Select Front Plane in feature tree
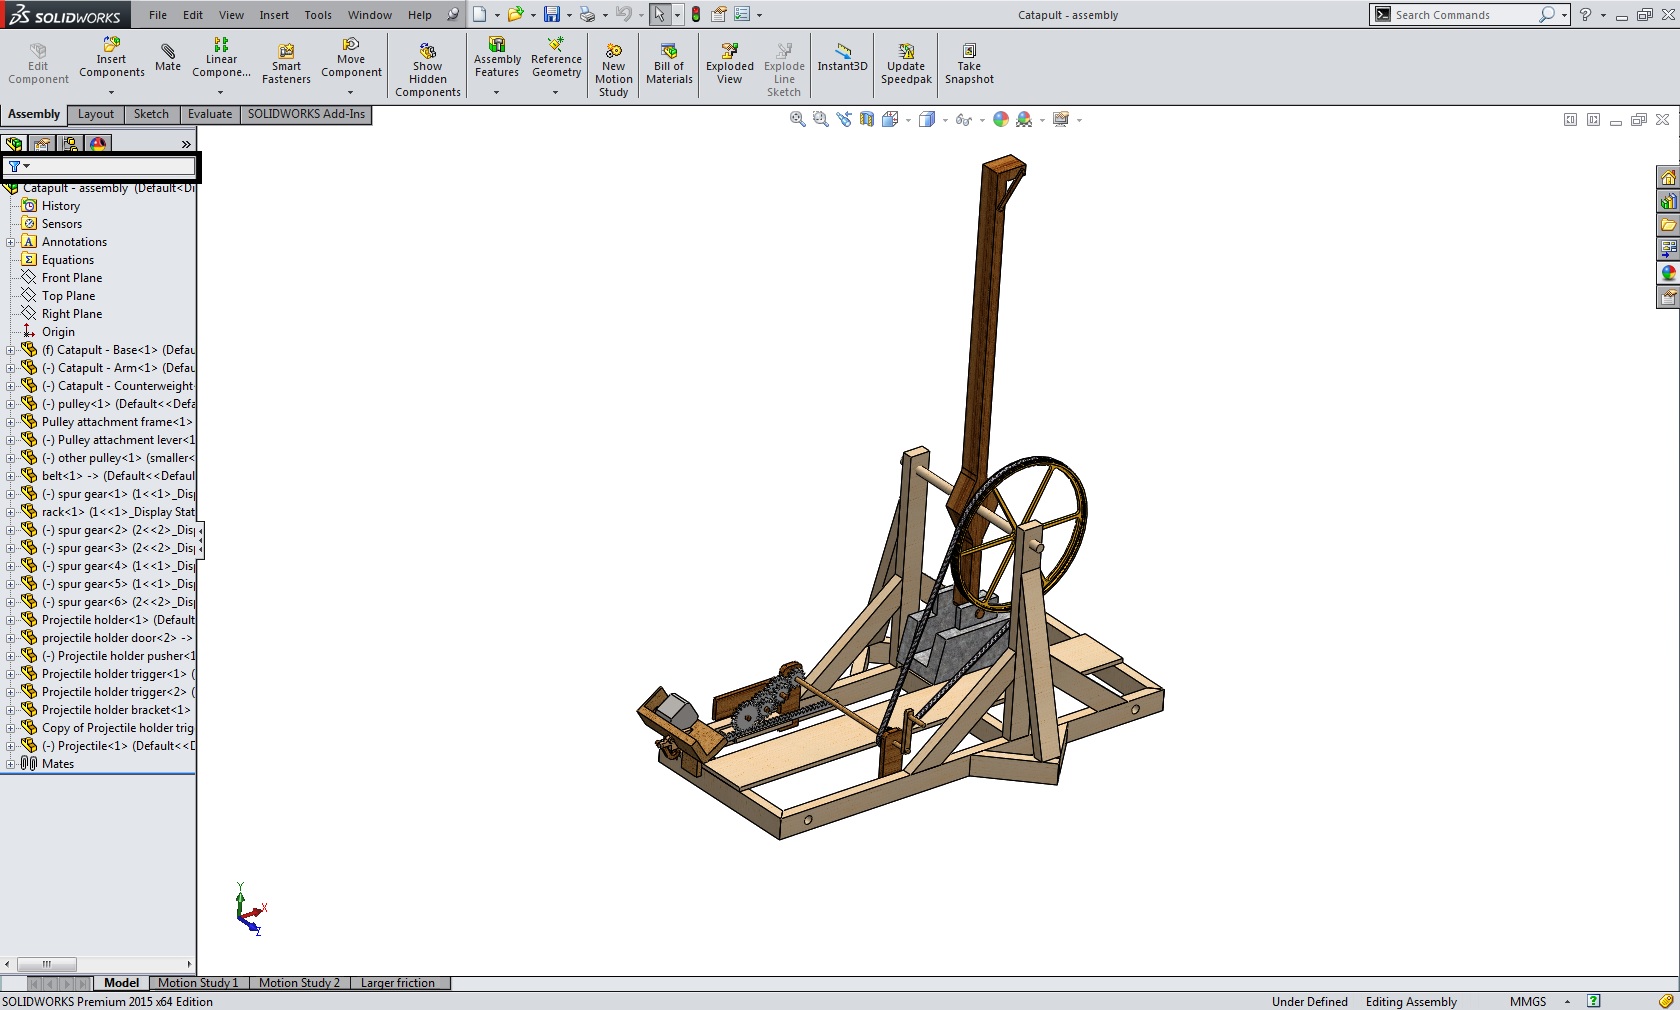Screen dimensions: 1680x1010 tap(72, 278)
